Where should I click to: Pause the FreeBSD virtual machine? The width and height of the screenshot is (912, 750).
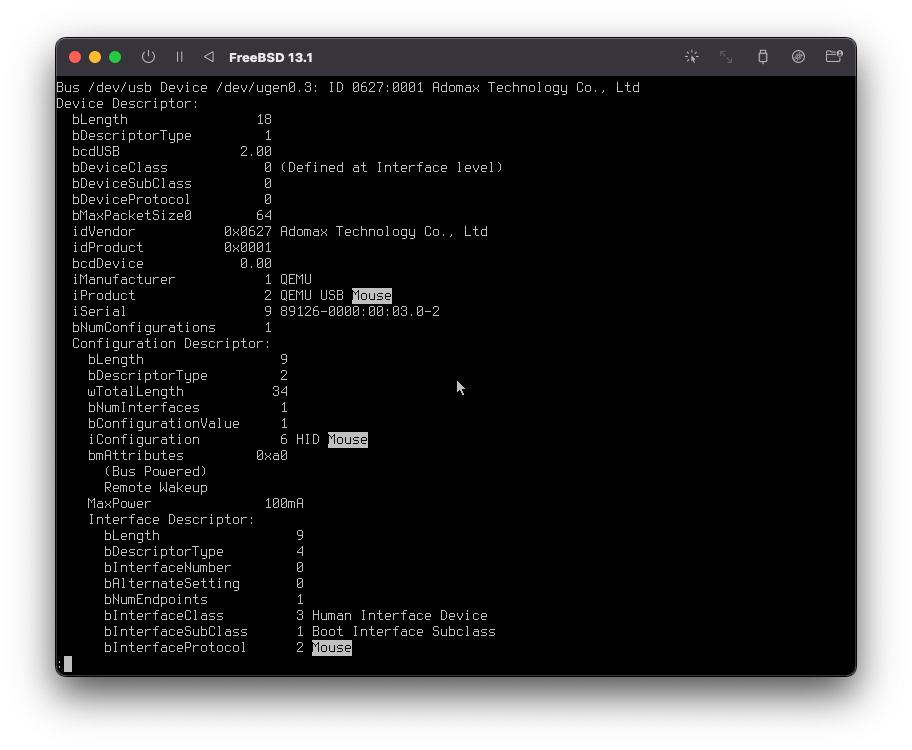click(x=180, y=57)
